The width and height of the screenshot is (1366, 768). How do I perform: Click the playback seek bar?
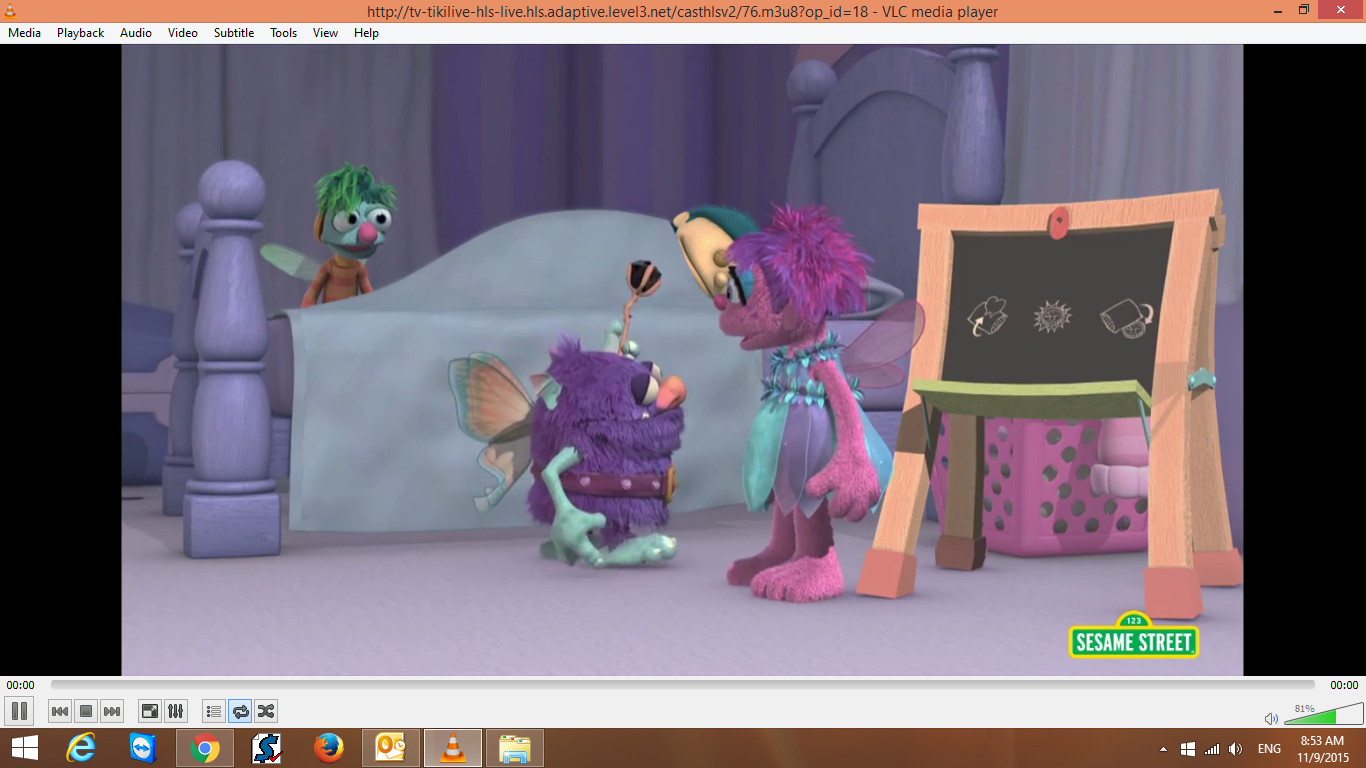coord(682,685)
